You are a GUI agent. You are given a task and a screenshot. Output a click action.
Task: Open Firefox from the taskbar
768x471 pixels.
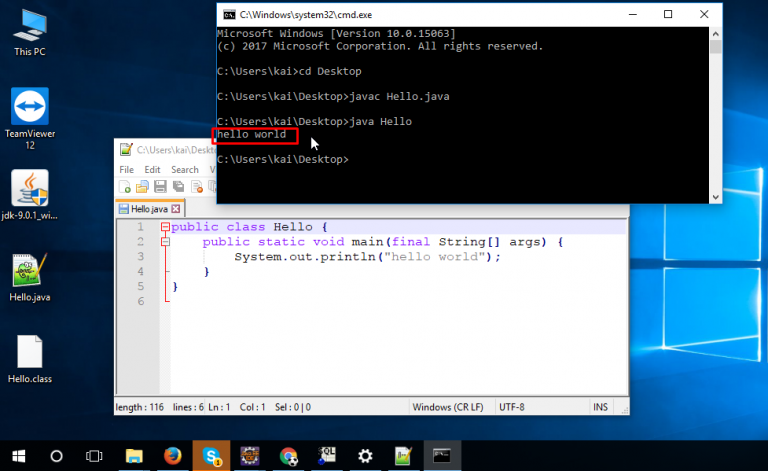pos(171,456)
